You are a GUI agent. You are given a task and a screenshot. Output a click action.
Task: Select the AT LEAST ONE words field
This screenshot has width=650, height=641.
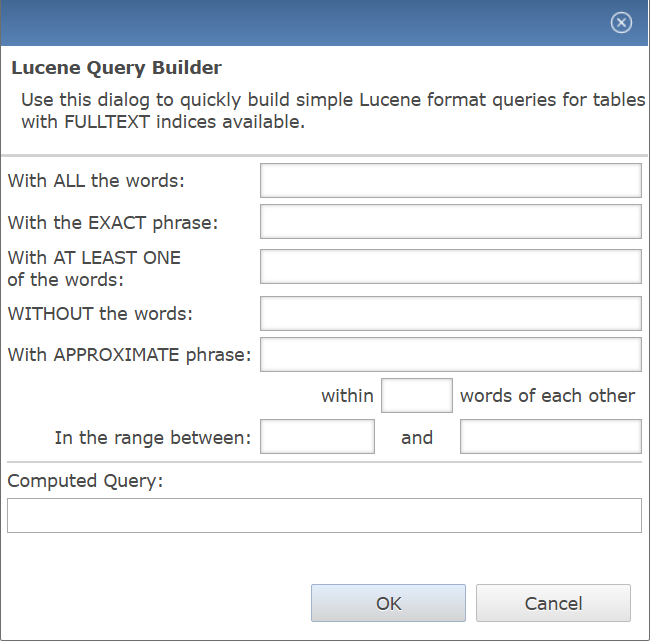[451, 267]
